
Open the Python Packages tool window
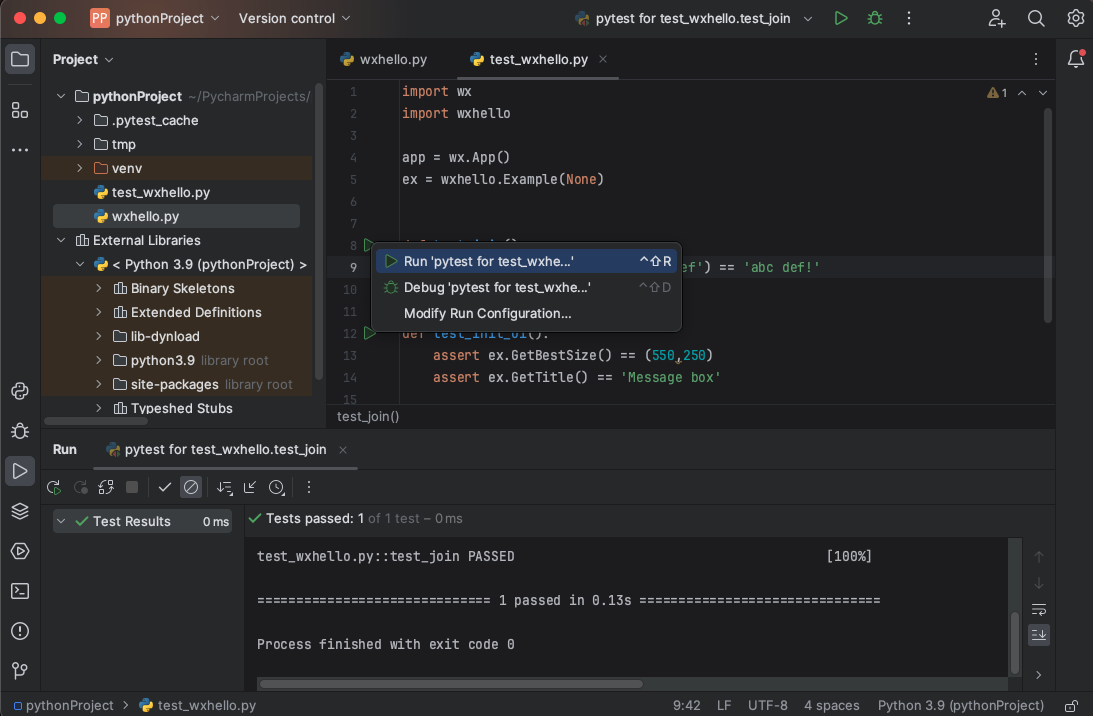[19, 511]
